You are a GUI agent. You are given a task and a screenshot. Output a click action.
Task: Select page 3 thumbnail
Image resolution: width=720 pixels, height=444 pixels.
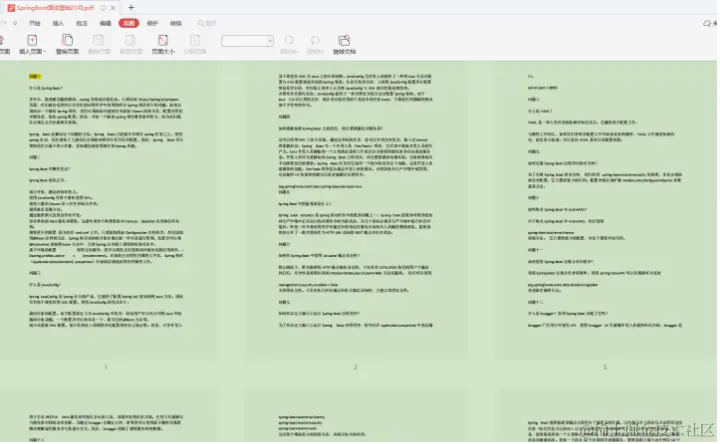605,210
